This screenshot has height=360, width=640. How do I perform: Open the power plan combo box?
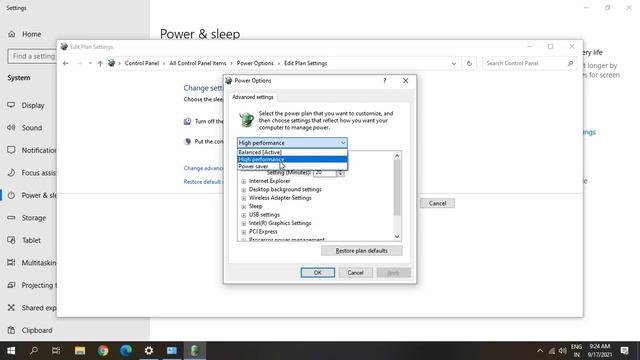(x=292, y=143)
